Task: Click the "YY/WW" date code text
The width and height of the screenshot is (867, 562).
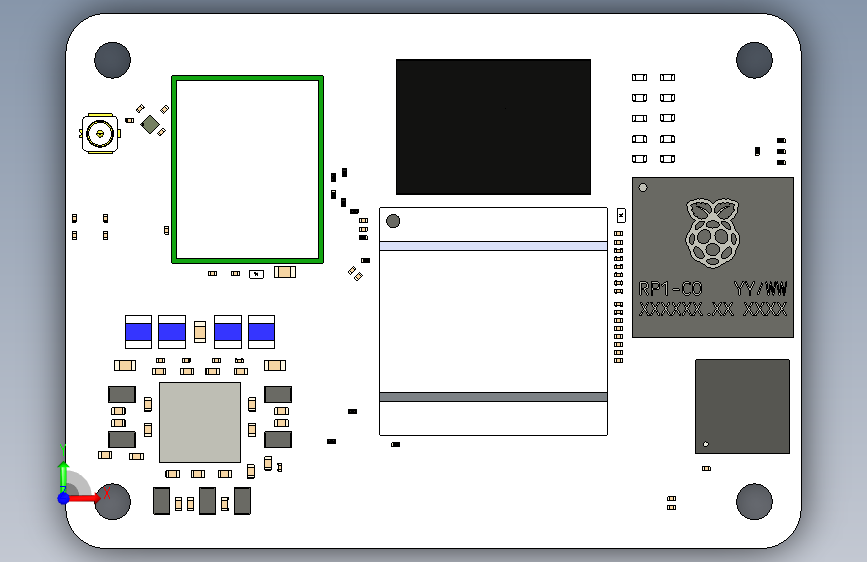Action: pos(760,289)
